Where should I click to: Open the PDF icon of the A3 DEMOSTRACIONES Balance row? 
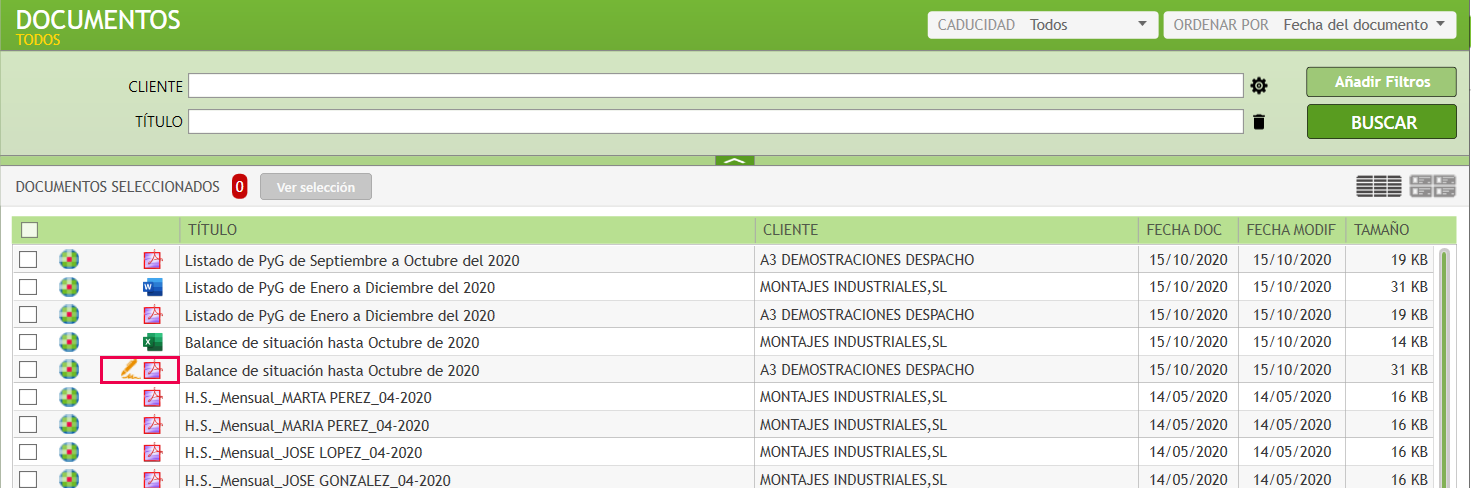pos(152,370)
